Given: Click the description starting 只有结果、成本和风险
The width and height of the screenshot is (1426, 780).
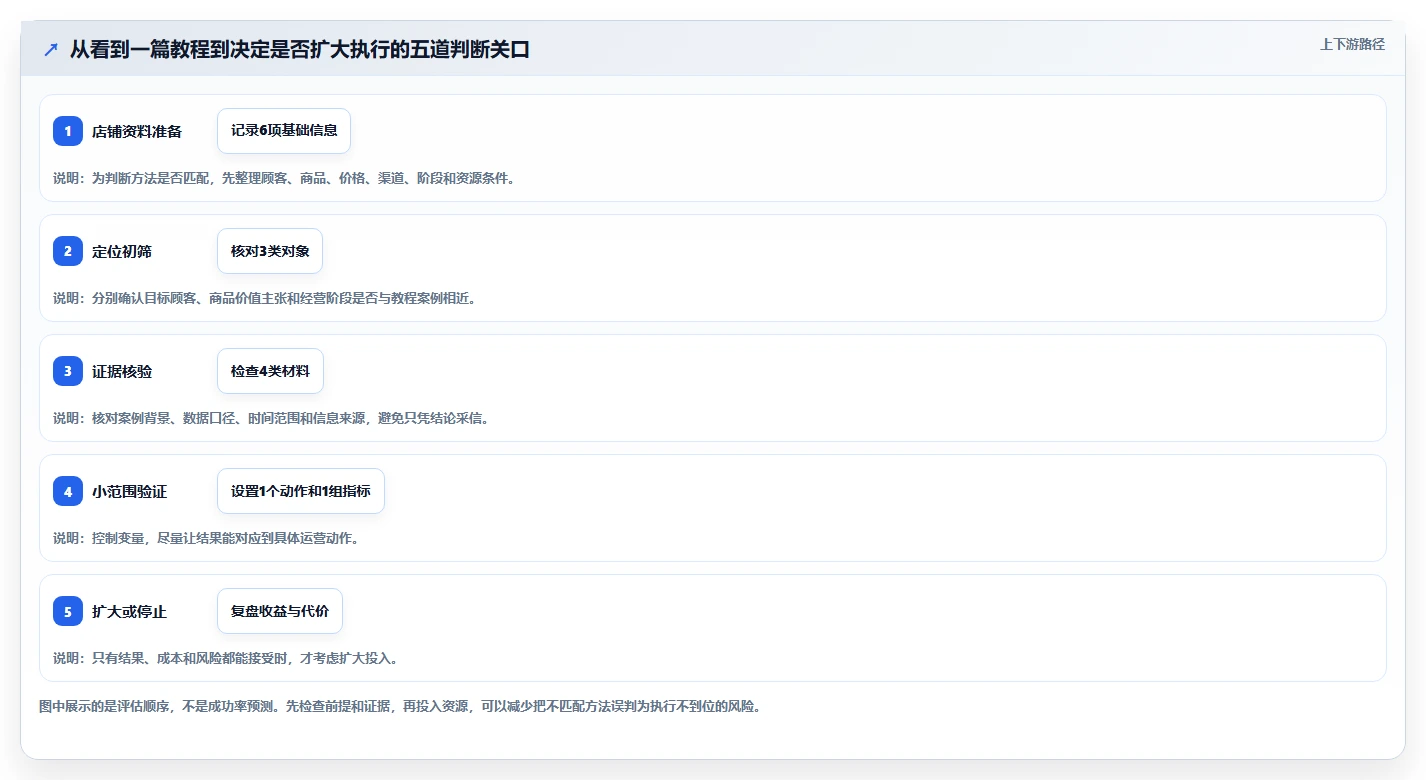Looking at the screenshot, I should coord(225,658).
